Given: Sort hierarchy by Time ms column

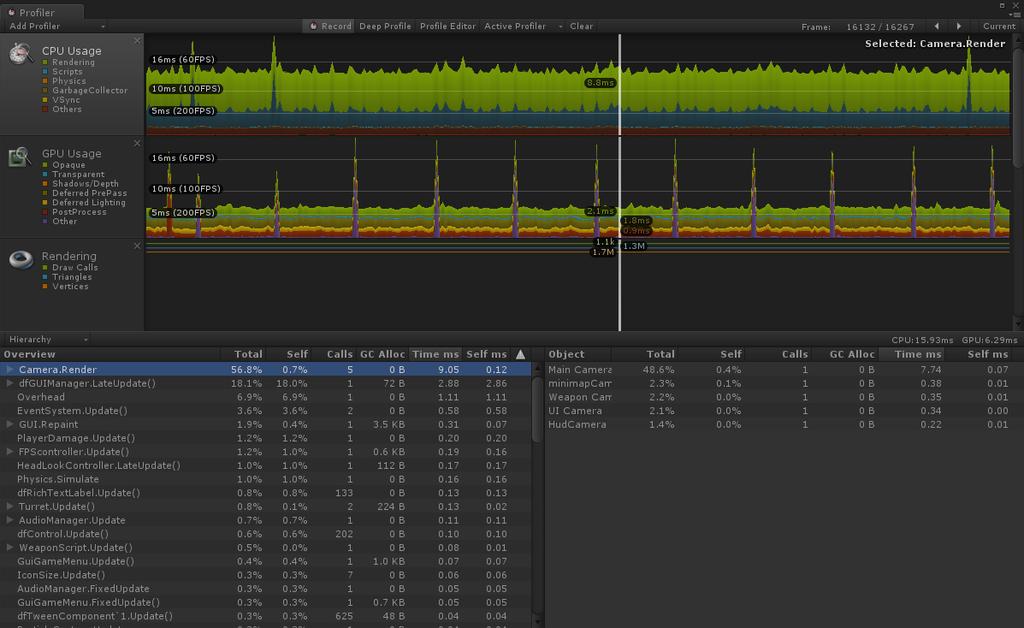Looking at the screenshot, I should coord(436,354).
